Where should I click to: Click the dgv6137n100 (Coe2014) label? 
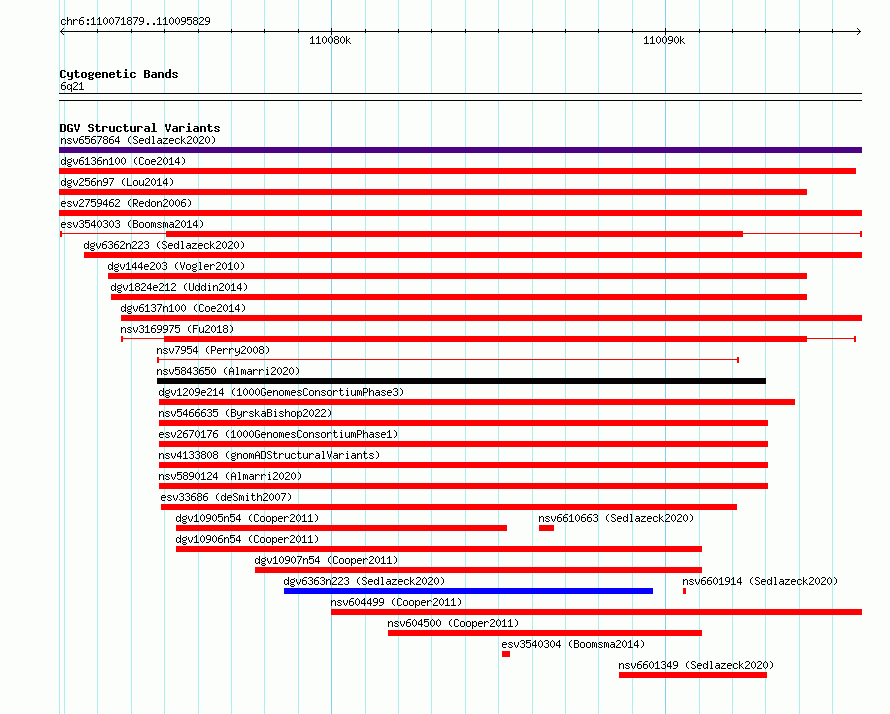tap(183, 308)
